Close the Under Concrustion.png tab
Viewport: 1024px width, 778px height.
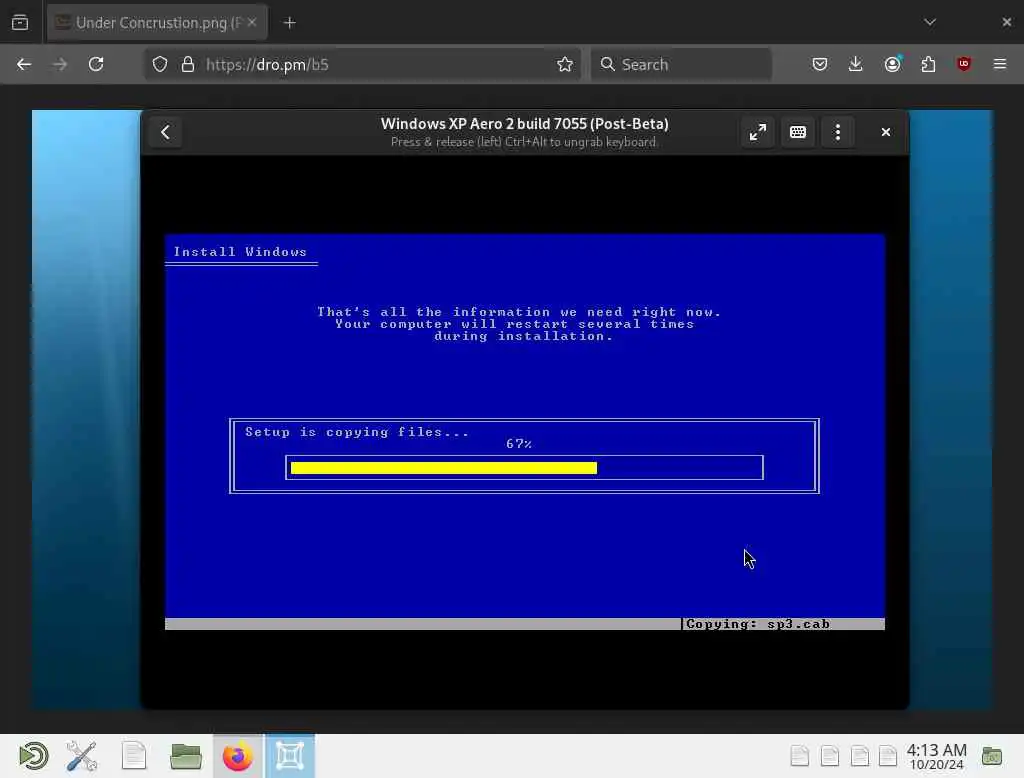(252, 22)
